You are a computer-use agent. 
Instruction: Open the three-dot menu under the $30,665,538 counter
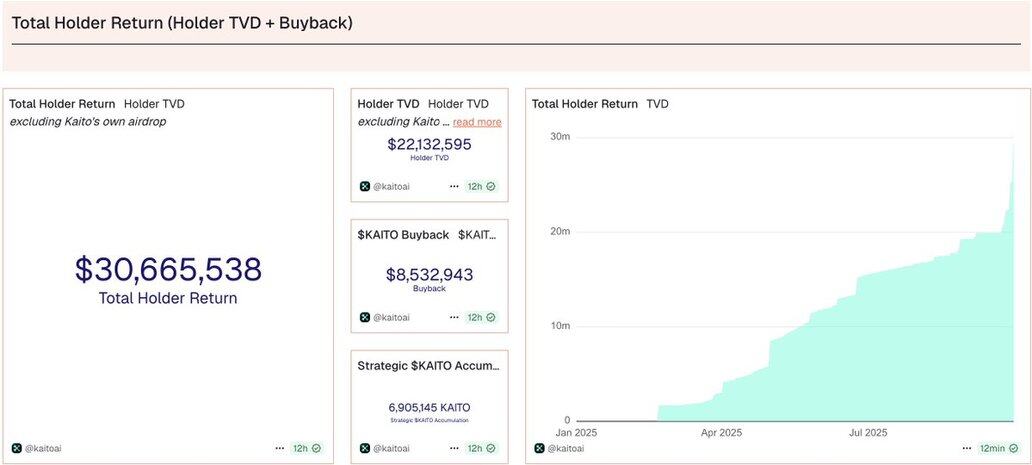click(279, 448)
